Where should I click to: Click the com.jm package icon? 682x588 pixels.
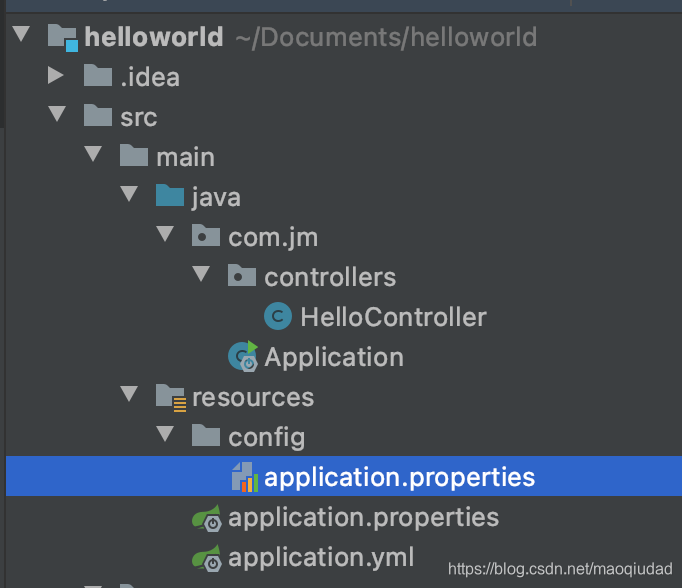206,235
